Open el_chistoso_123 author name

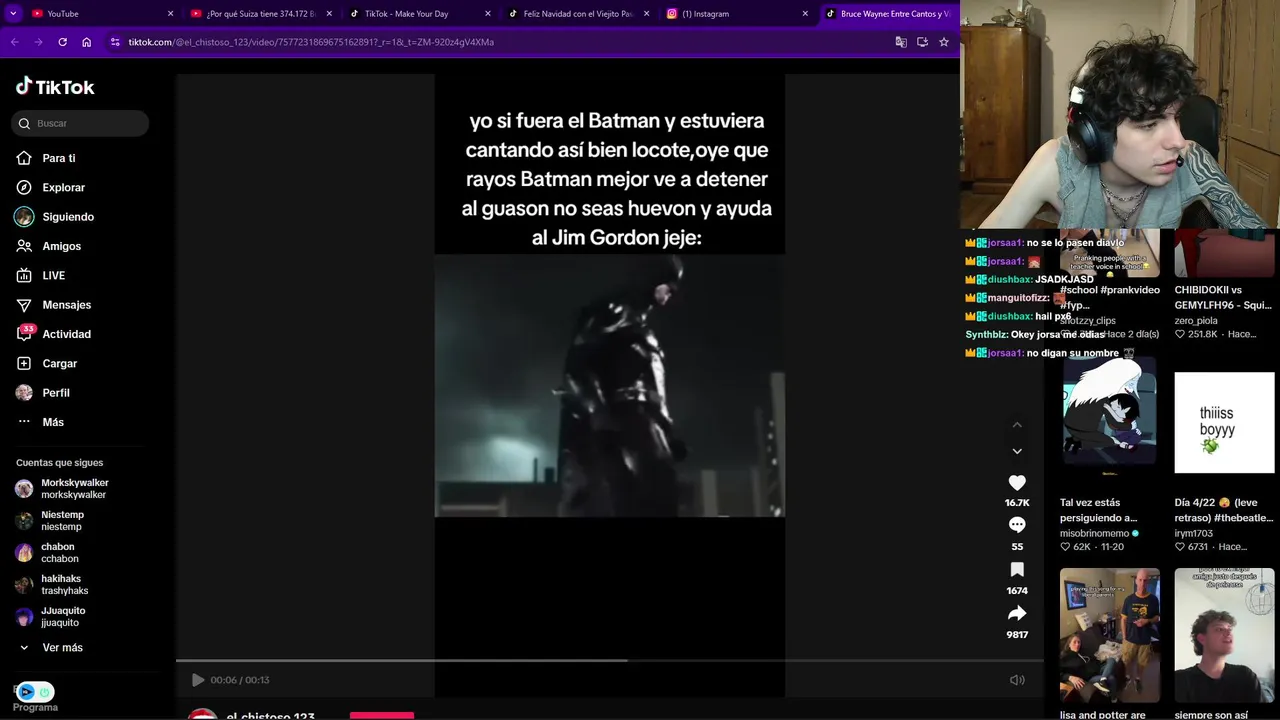click(x=270, y=715)
